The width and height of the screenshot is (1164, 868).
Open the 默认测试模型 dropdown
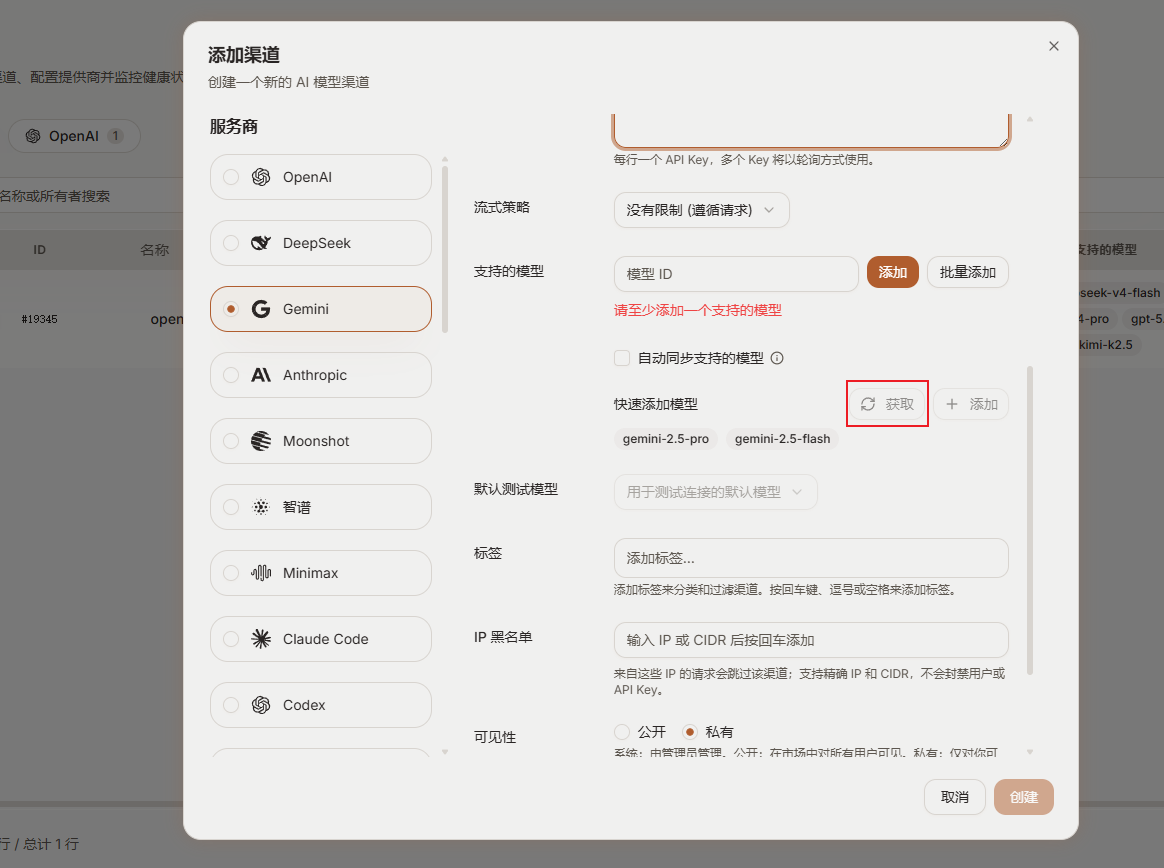[x=716, y=492]
